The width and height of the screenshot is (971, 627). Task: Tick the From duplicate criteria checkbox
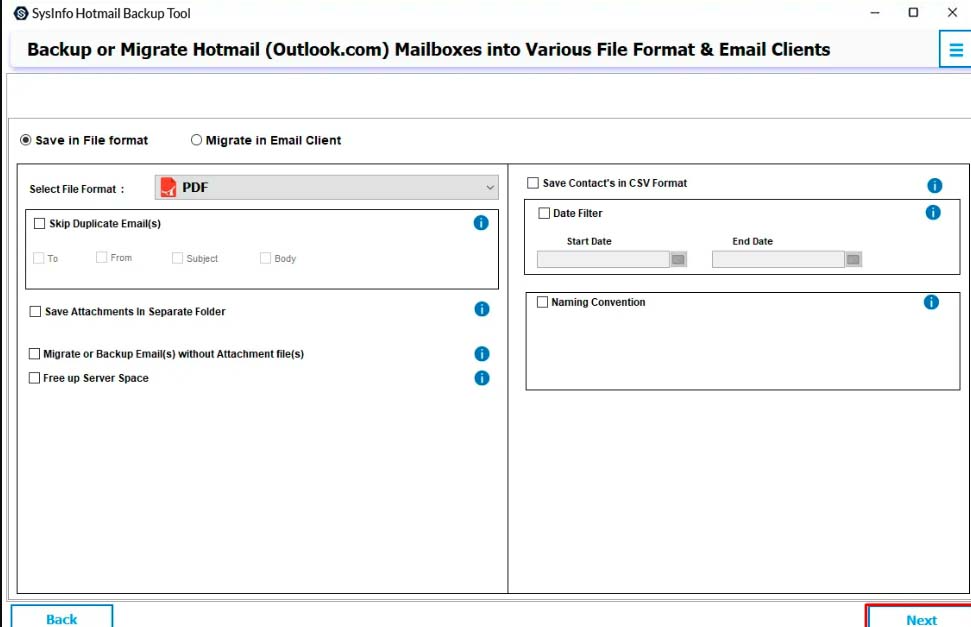click(102, 257)
